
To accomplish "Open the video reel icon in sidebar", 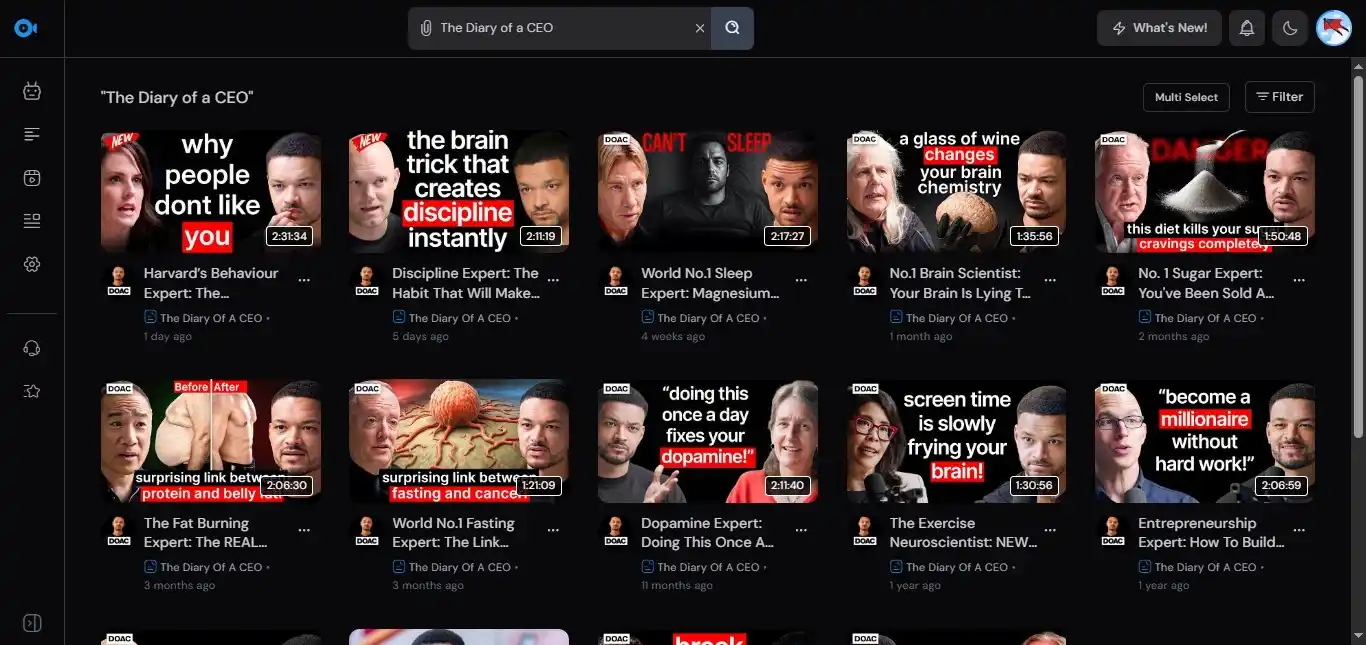I will pyautogui.click(x=32, y=178).
